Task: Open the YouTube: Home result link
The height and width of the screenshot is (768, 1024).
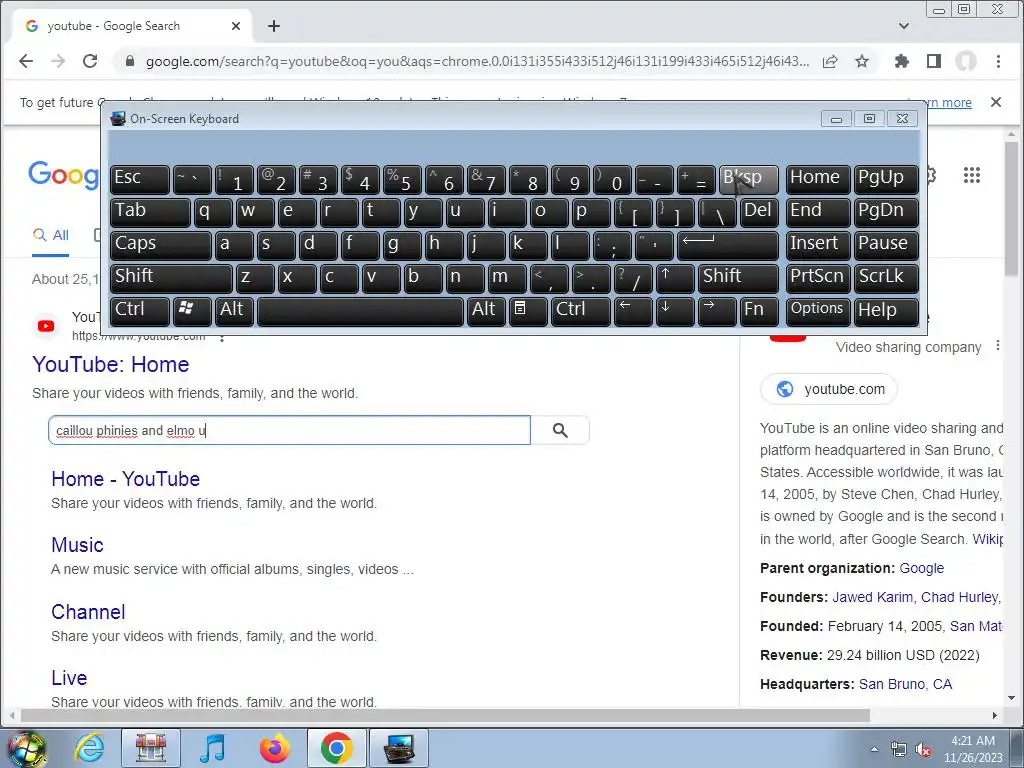Action: (x=110, y=364)
